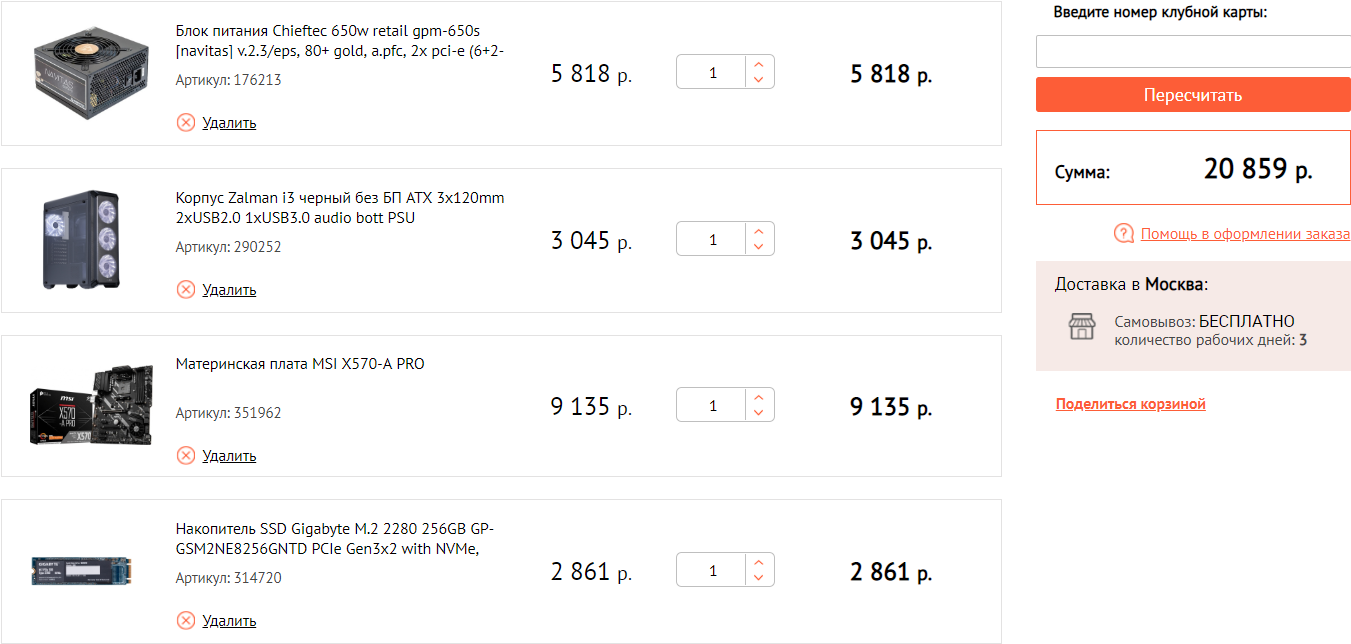Open Gigabyte M.2 SSD product image
Viewport: 1351px width, 644px height.
82,571
